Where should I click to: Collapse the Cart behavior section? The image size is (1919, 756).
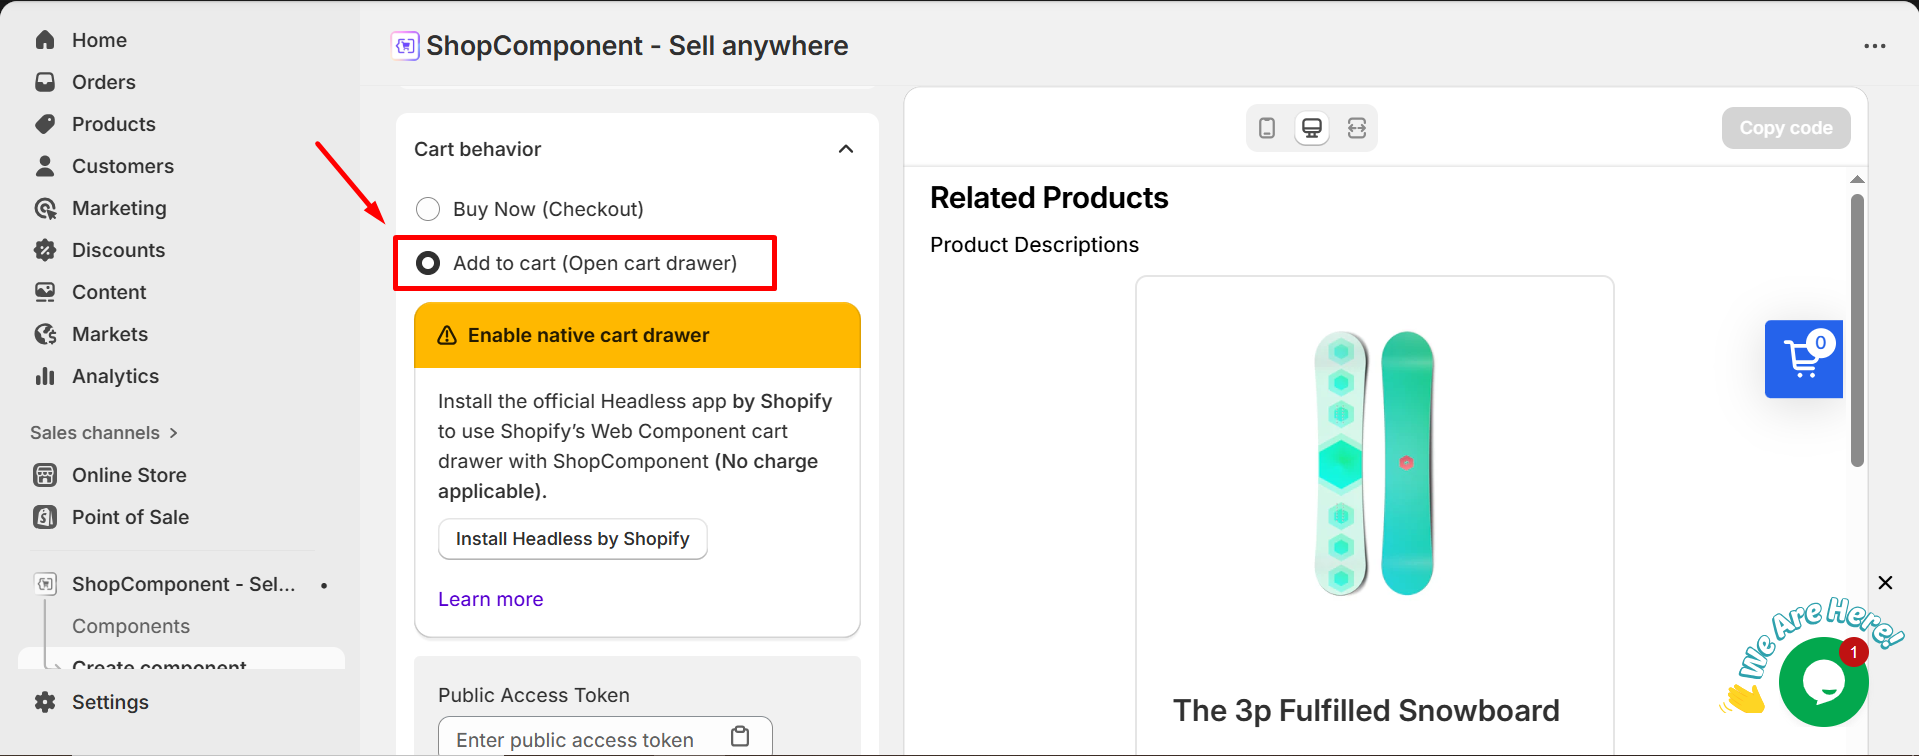[x=846, y=149]
